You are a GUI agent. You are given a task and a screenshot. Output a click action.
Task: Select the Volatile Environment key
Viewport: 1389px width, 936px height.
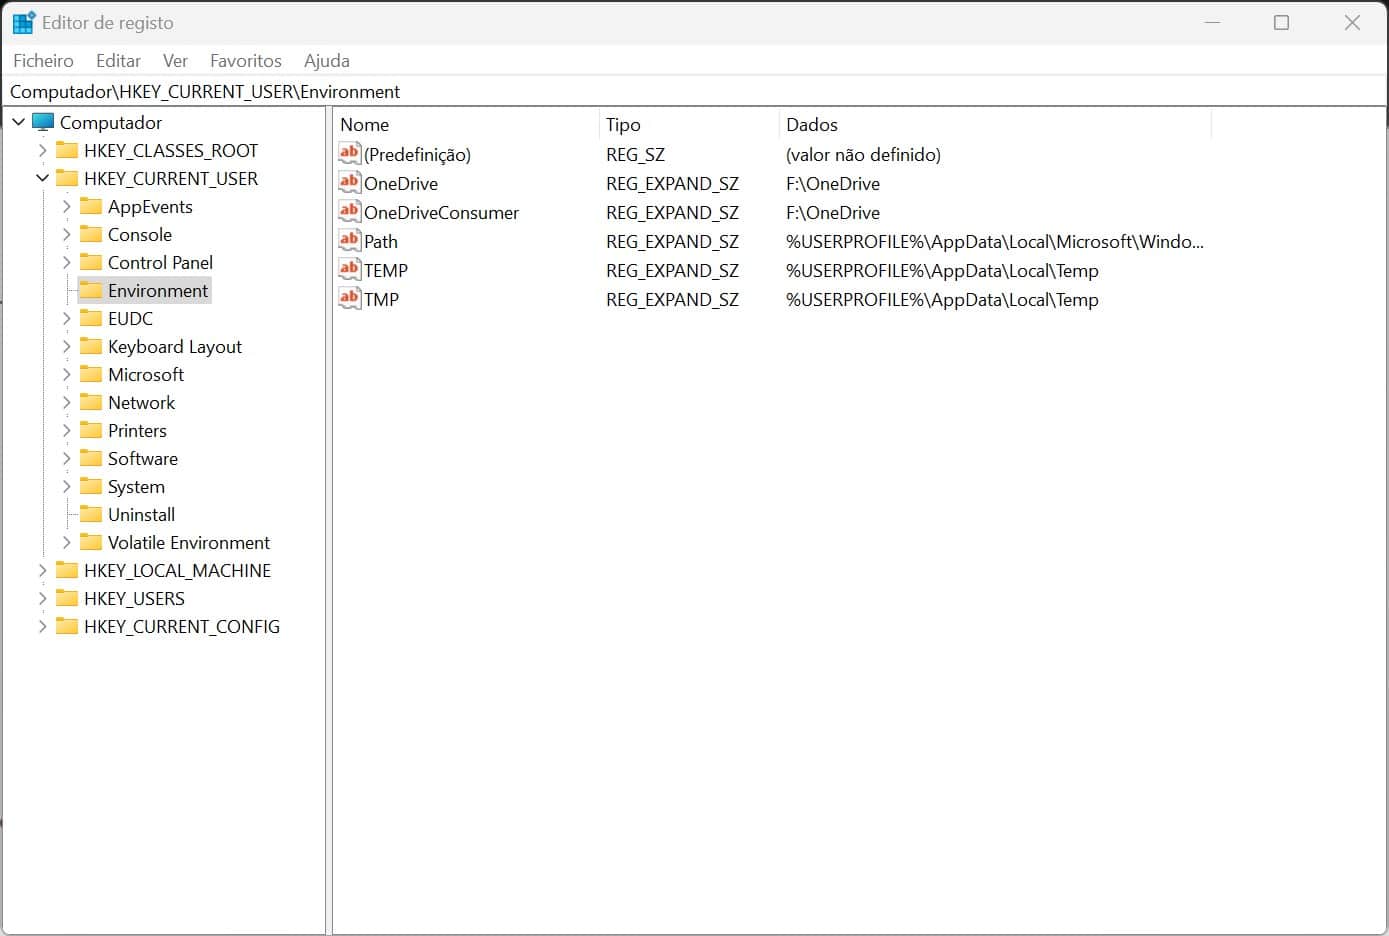point(188,543)
